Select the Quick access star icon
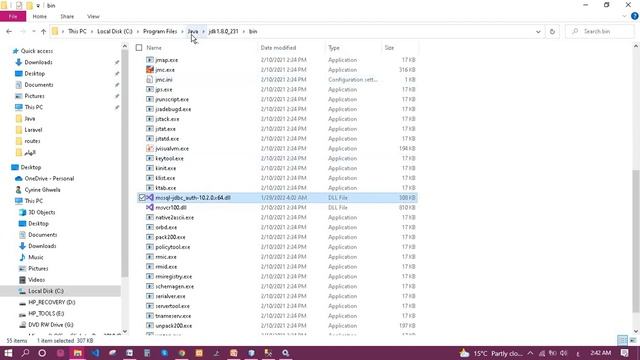 [x=16, y=51]
